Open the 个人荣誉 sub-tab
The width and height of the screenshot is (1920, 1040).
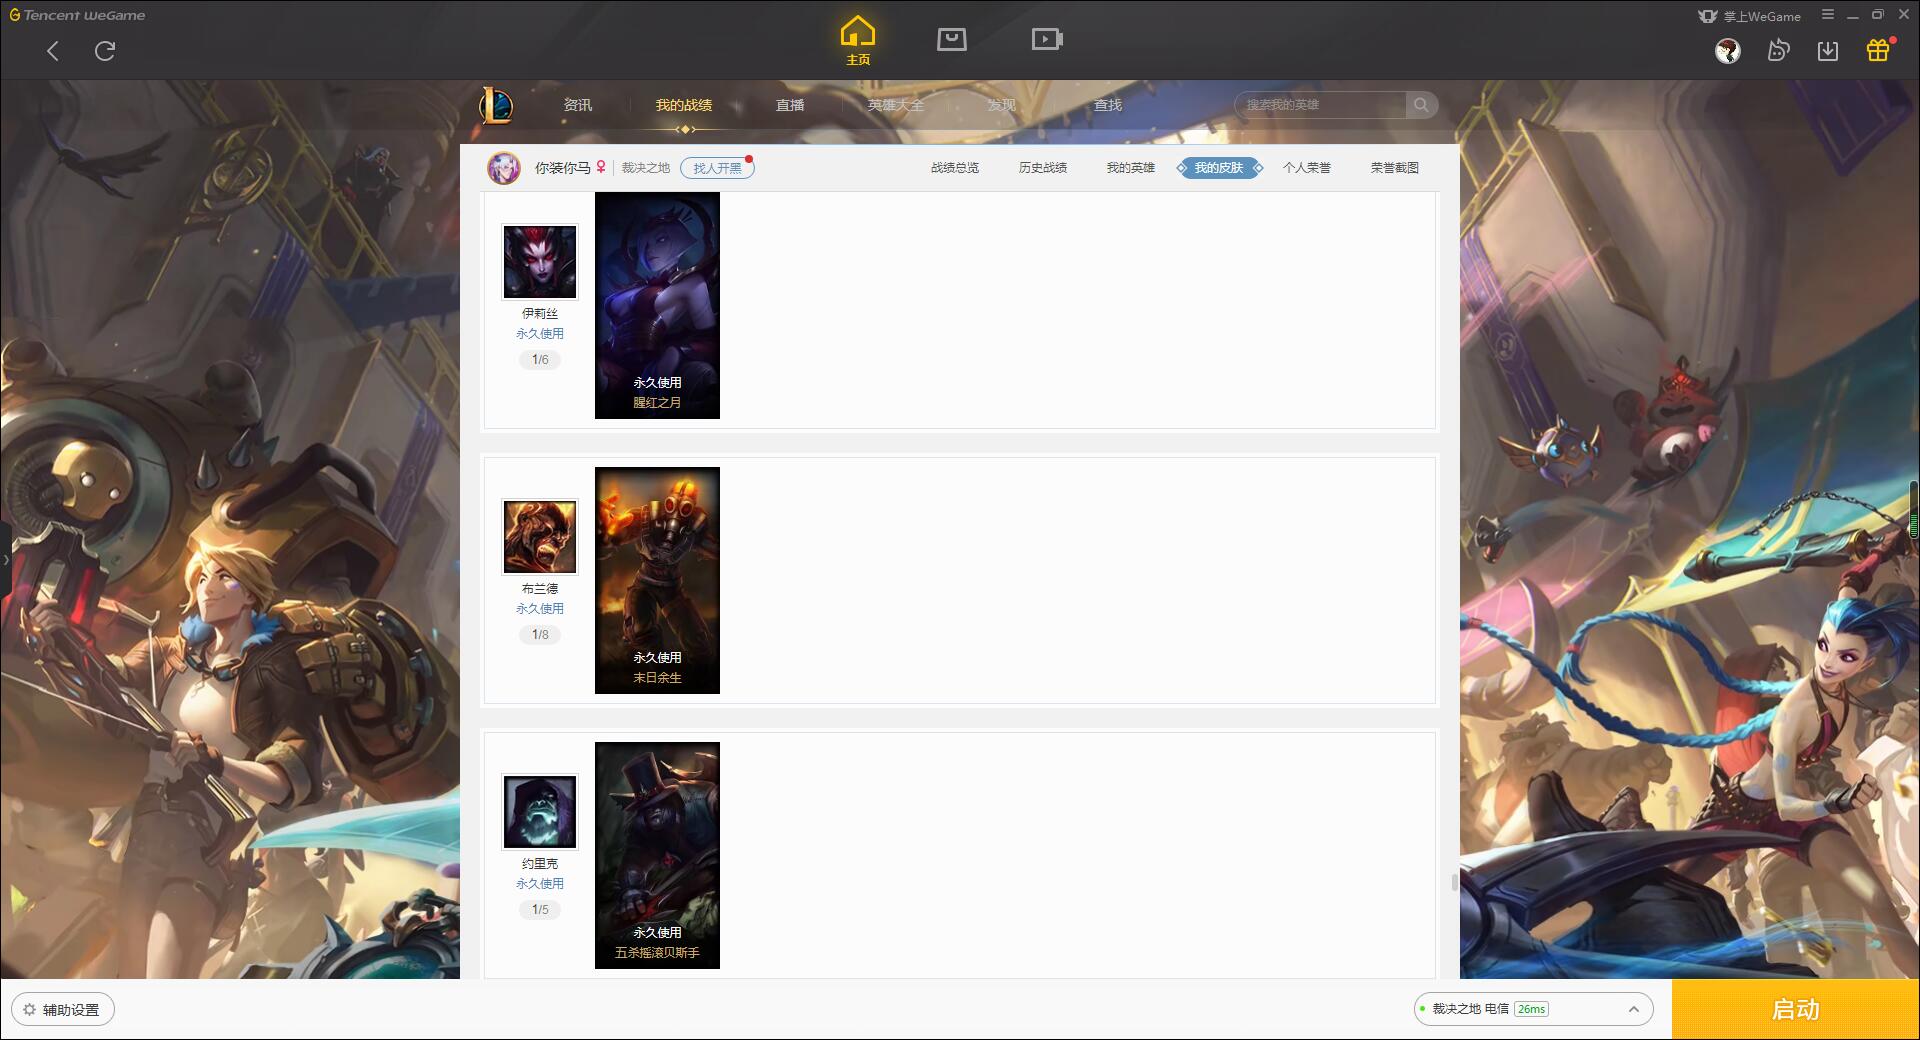(1307, 168)
